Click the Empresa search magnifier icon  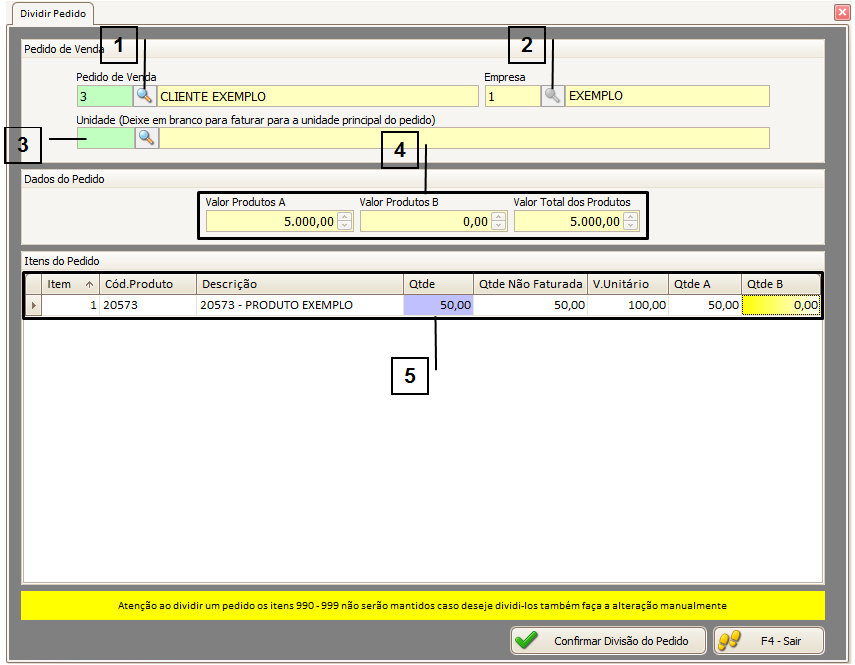(x=552, y=96)
